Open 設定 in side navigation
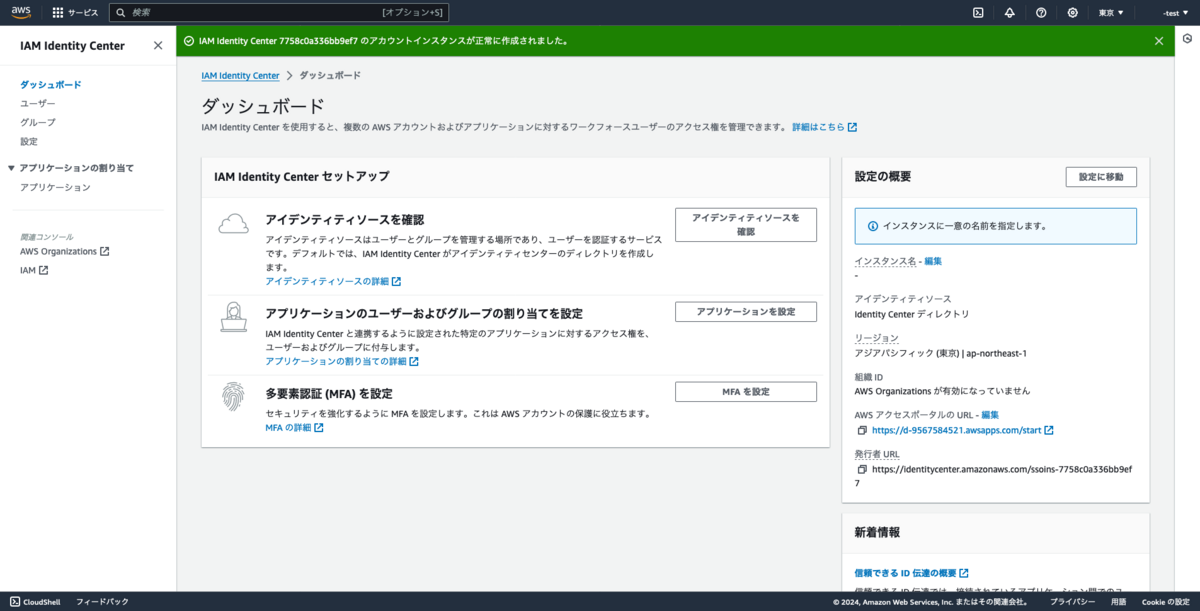The width and height of the screenshot is (1200, 611). (29, 142)
